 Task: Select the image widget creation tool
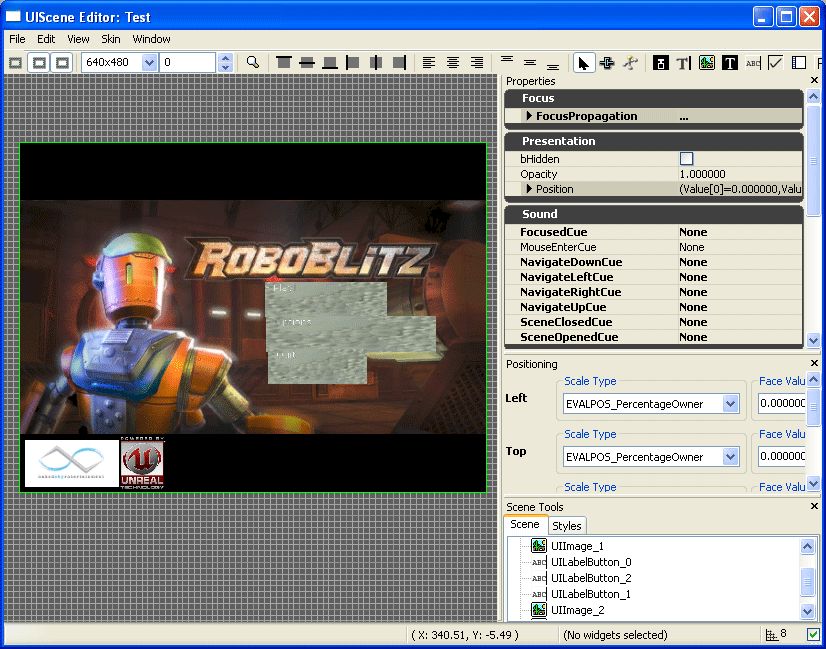click(707, 62)
